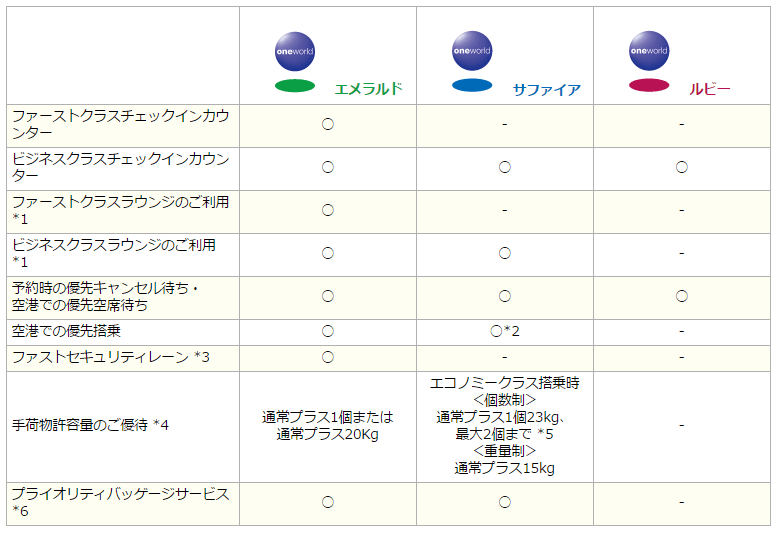Click Sapphire circle for Business Class lounge row
This screenshot has width=778, height=533.
(505, 254)
